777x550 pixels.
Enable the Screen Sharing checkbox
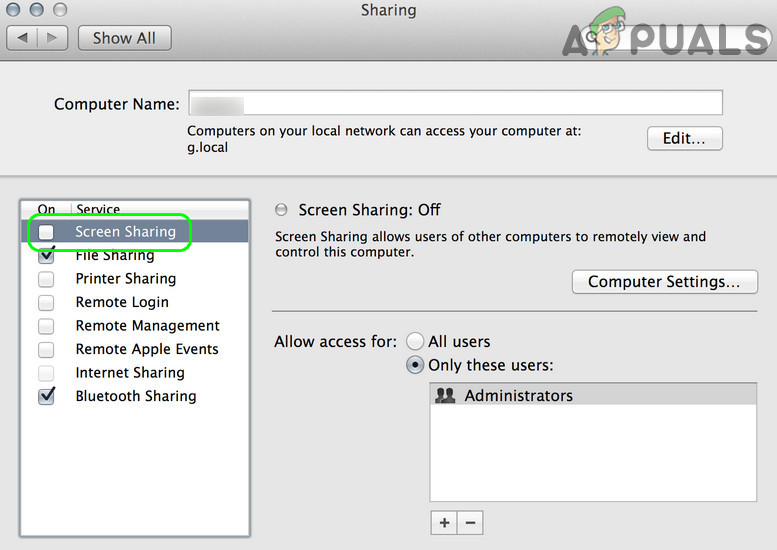coord(46,232)
